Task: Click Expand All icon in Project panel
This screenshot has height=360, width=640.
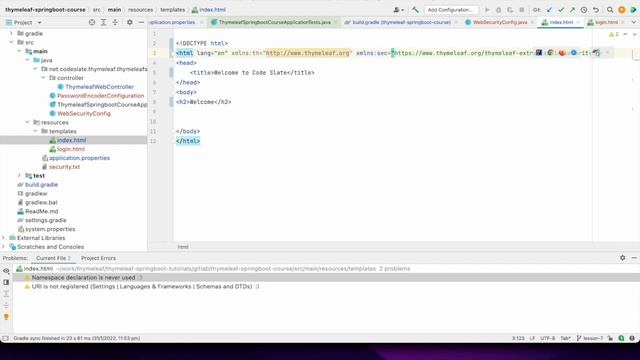Action: coord(103,22)
